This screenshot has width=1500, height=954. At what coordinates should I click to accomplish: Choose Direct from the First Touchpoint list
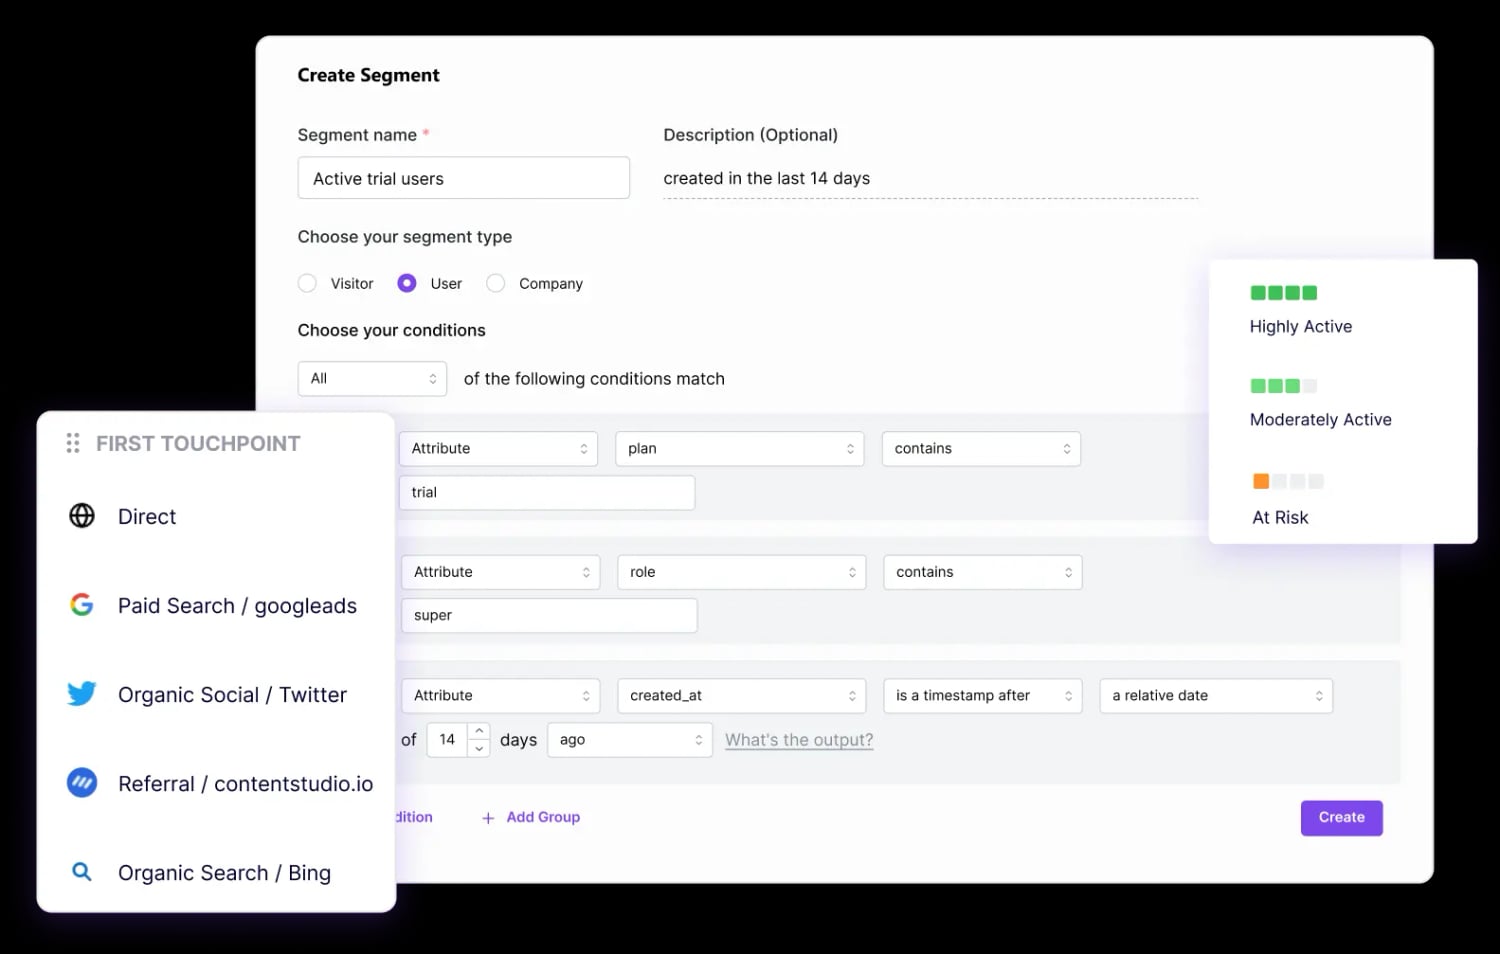(146, 516)
